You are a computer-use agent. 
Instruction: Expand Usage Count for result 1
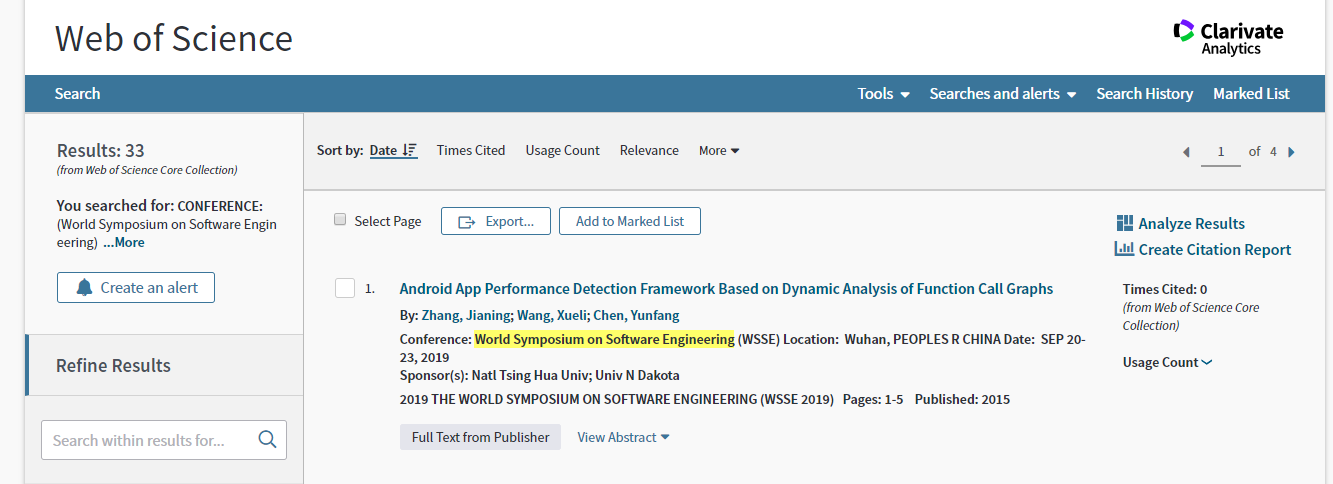pos(1167,362)
